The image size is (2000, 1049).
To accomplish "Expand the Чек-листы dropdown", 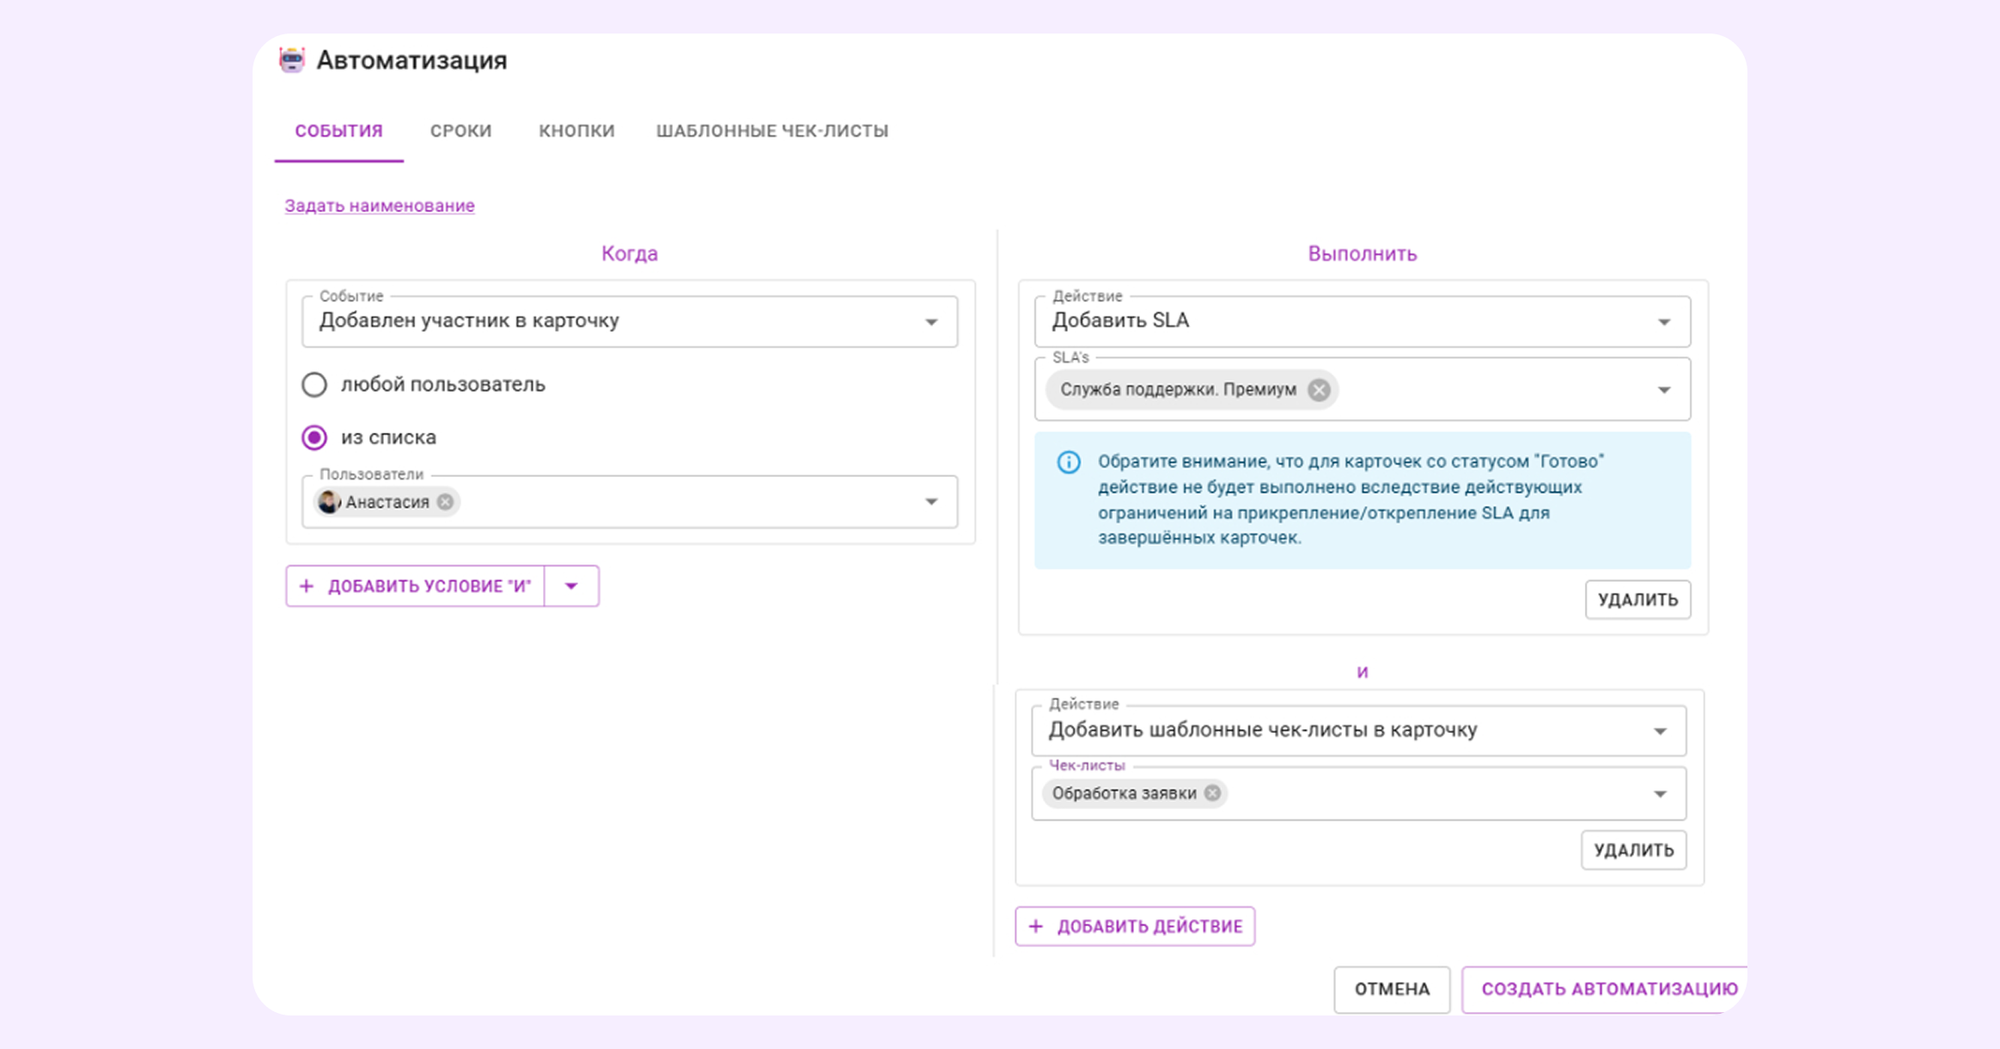I will point(1660,794).
